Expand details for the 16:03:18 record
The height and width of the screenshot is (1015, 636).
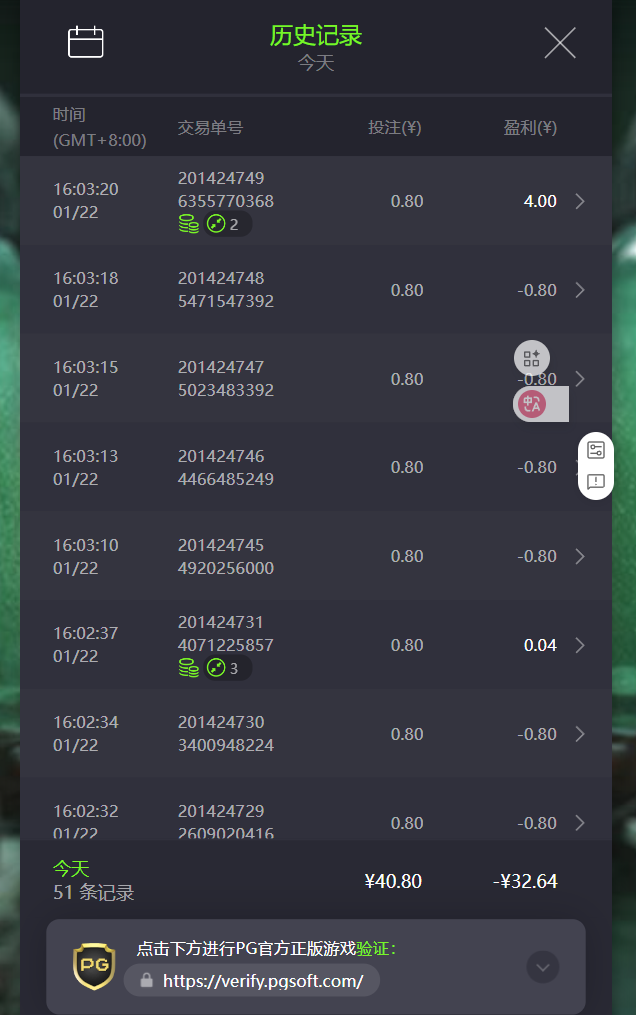coord(580,290)
